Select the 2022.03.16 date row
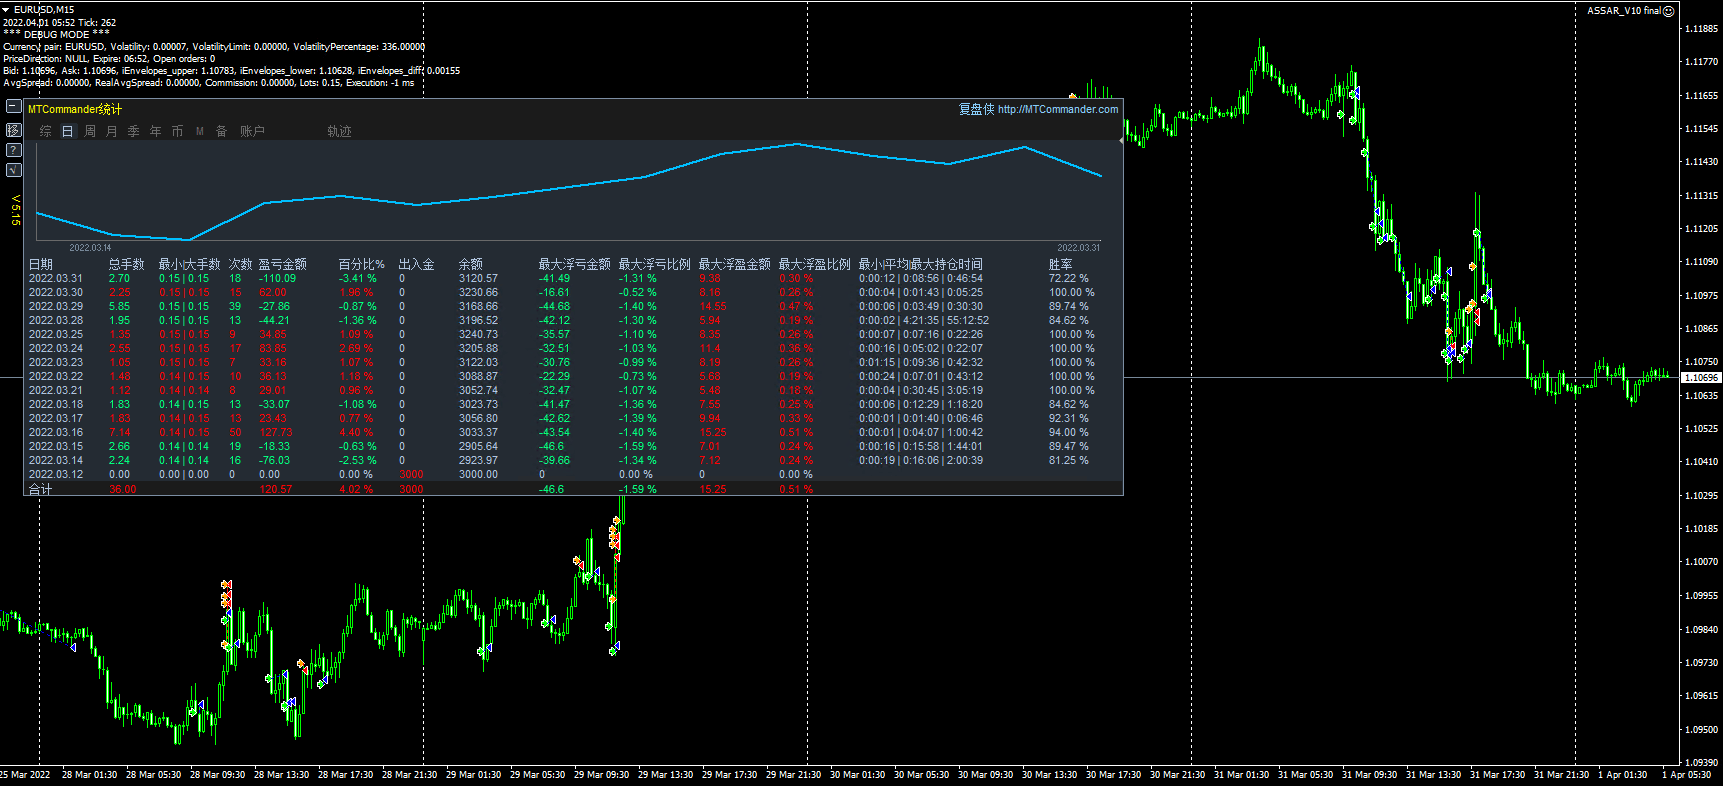Image resolution: width=1723 pixels, height=786 pixels. [x=56, y=432]
